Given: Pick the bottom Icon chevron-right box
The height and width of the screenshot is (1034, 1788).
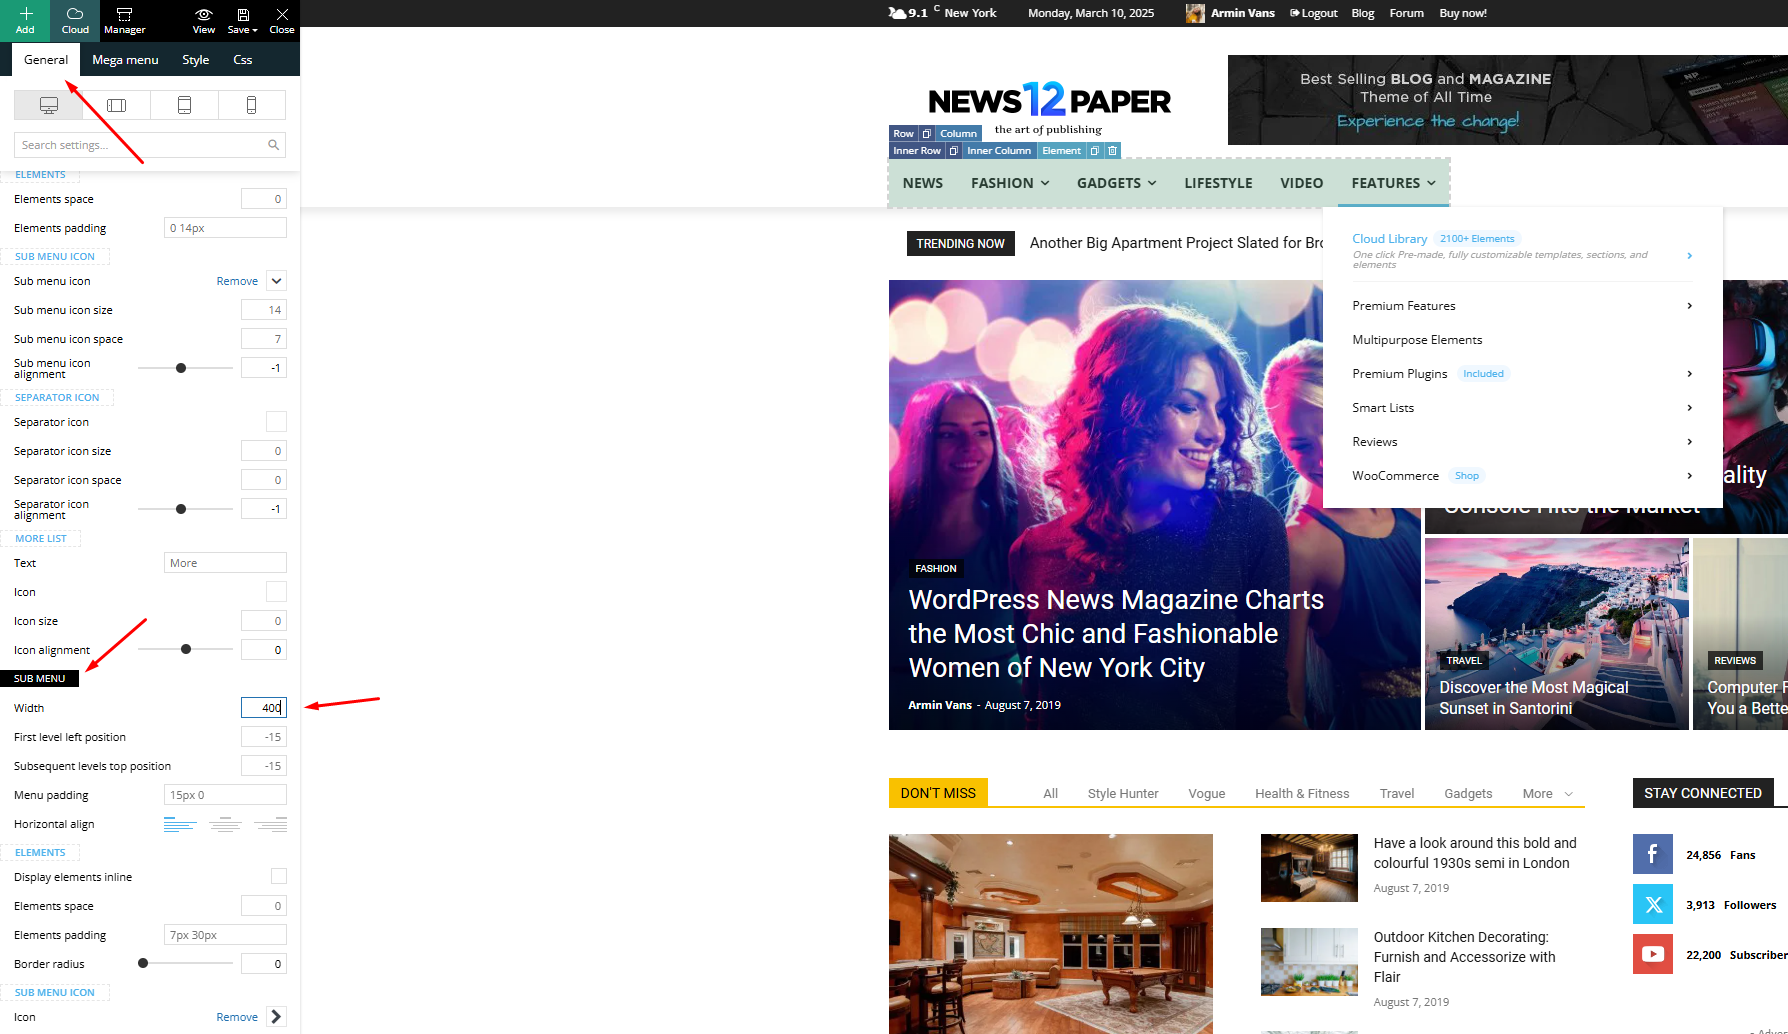Looking at the screenshot, I should coord(276,1017).
